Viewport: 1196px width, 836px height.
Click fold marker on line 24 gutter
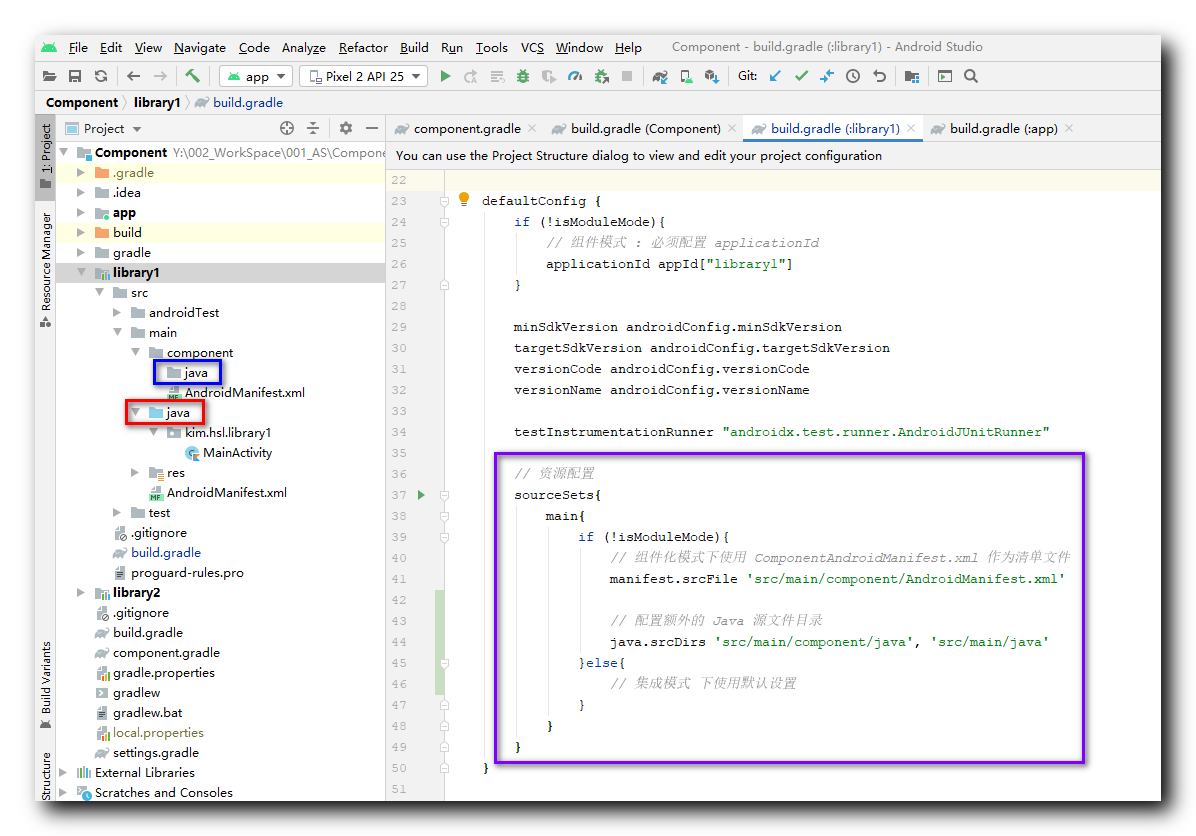pyautogui.click(x=444, y=222)
